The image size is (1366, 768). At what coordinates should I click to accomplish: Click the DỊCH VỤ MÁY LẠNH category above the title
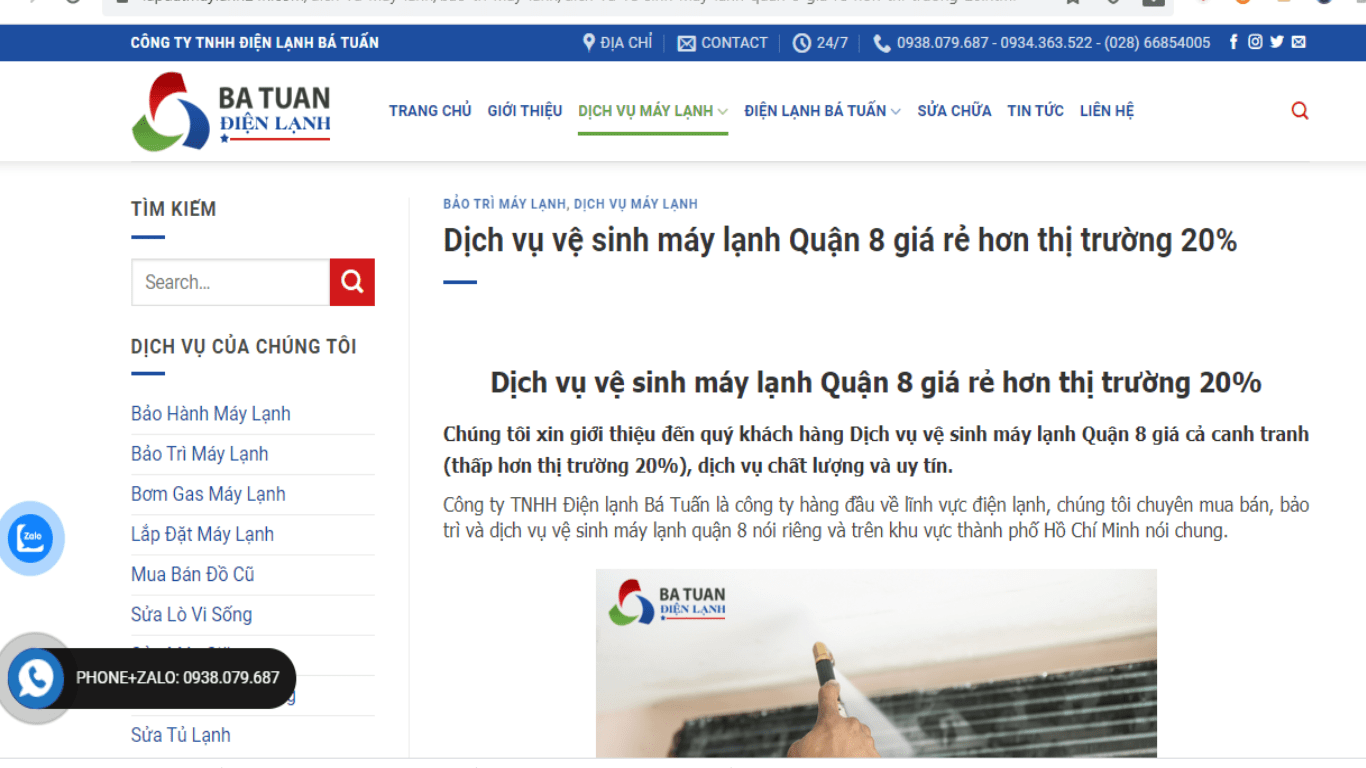636,204
